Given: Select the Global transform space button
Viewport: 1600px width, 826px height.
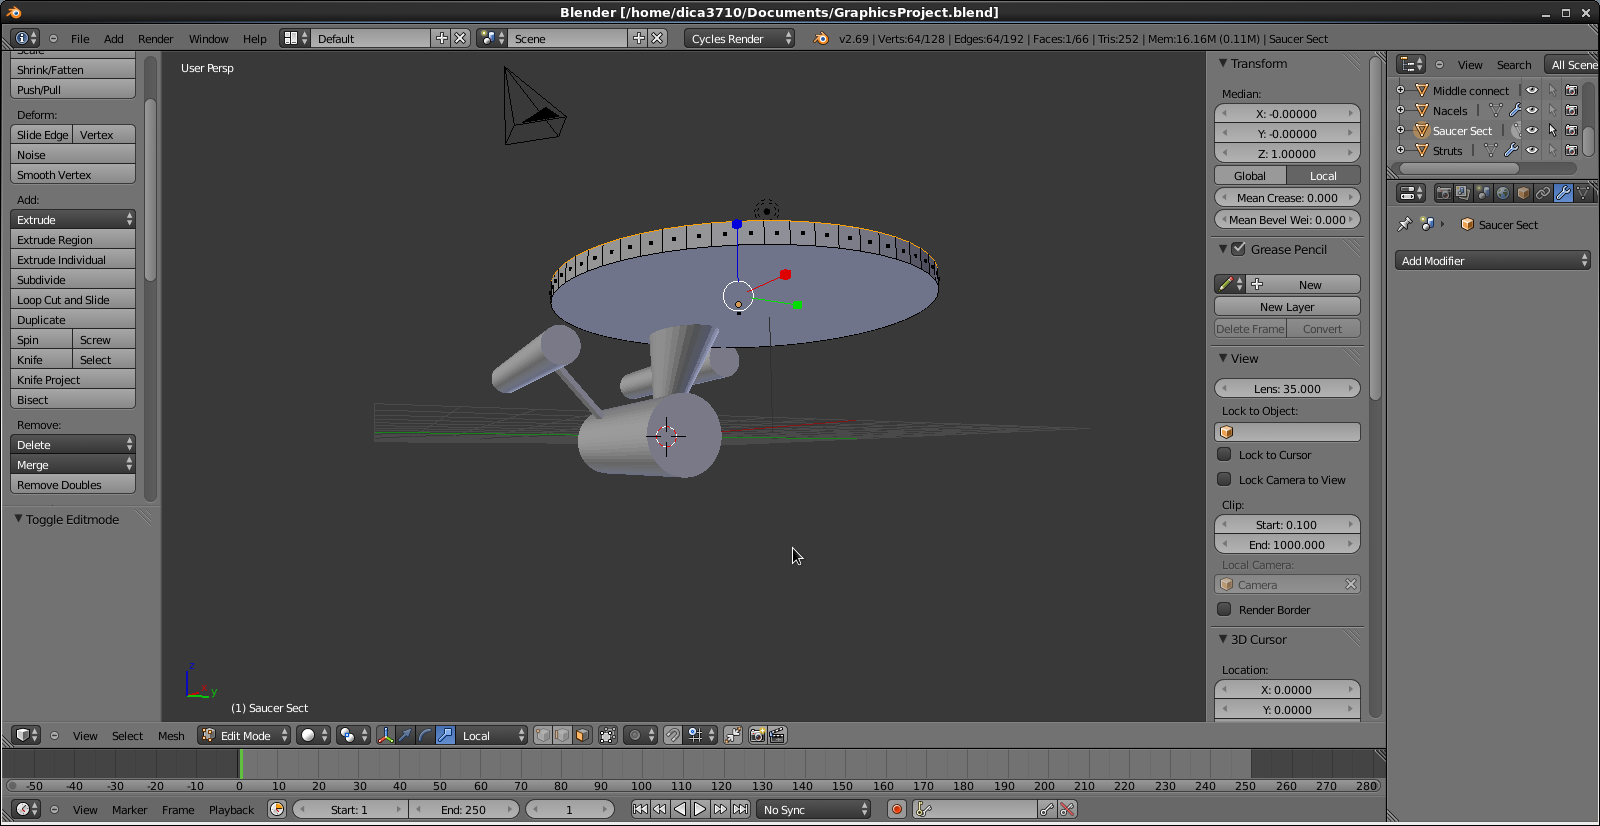Looking at the screenshot, I should click(x=1250, y=176).
